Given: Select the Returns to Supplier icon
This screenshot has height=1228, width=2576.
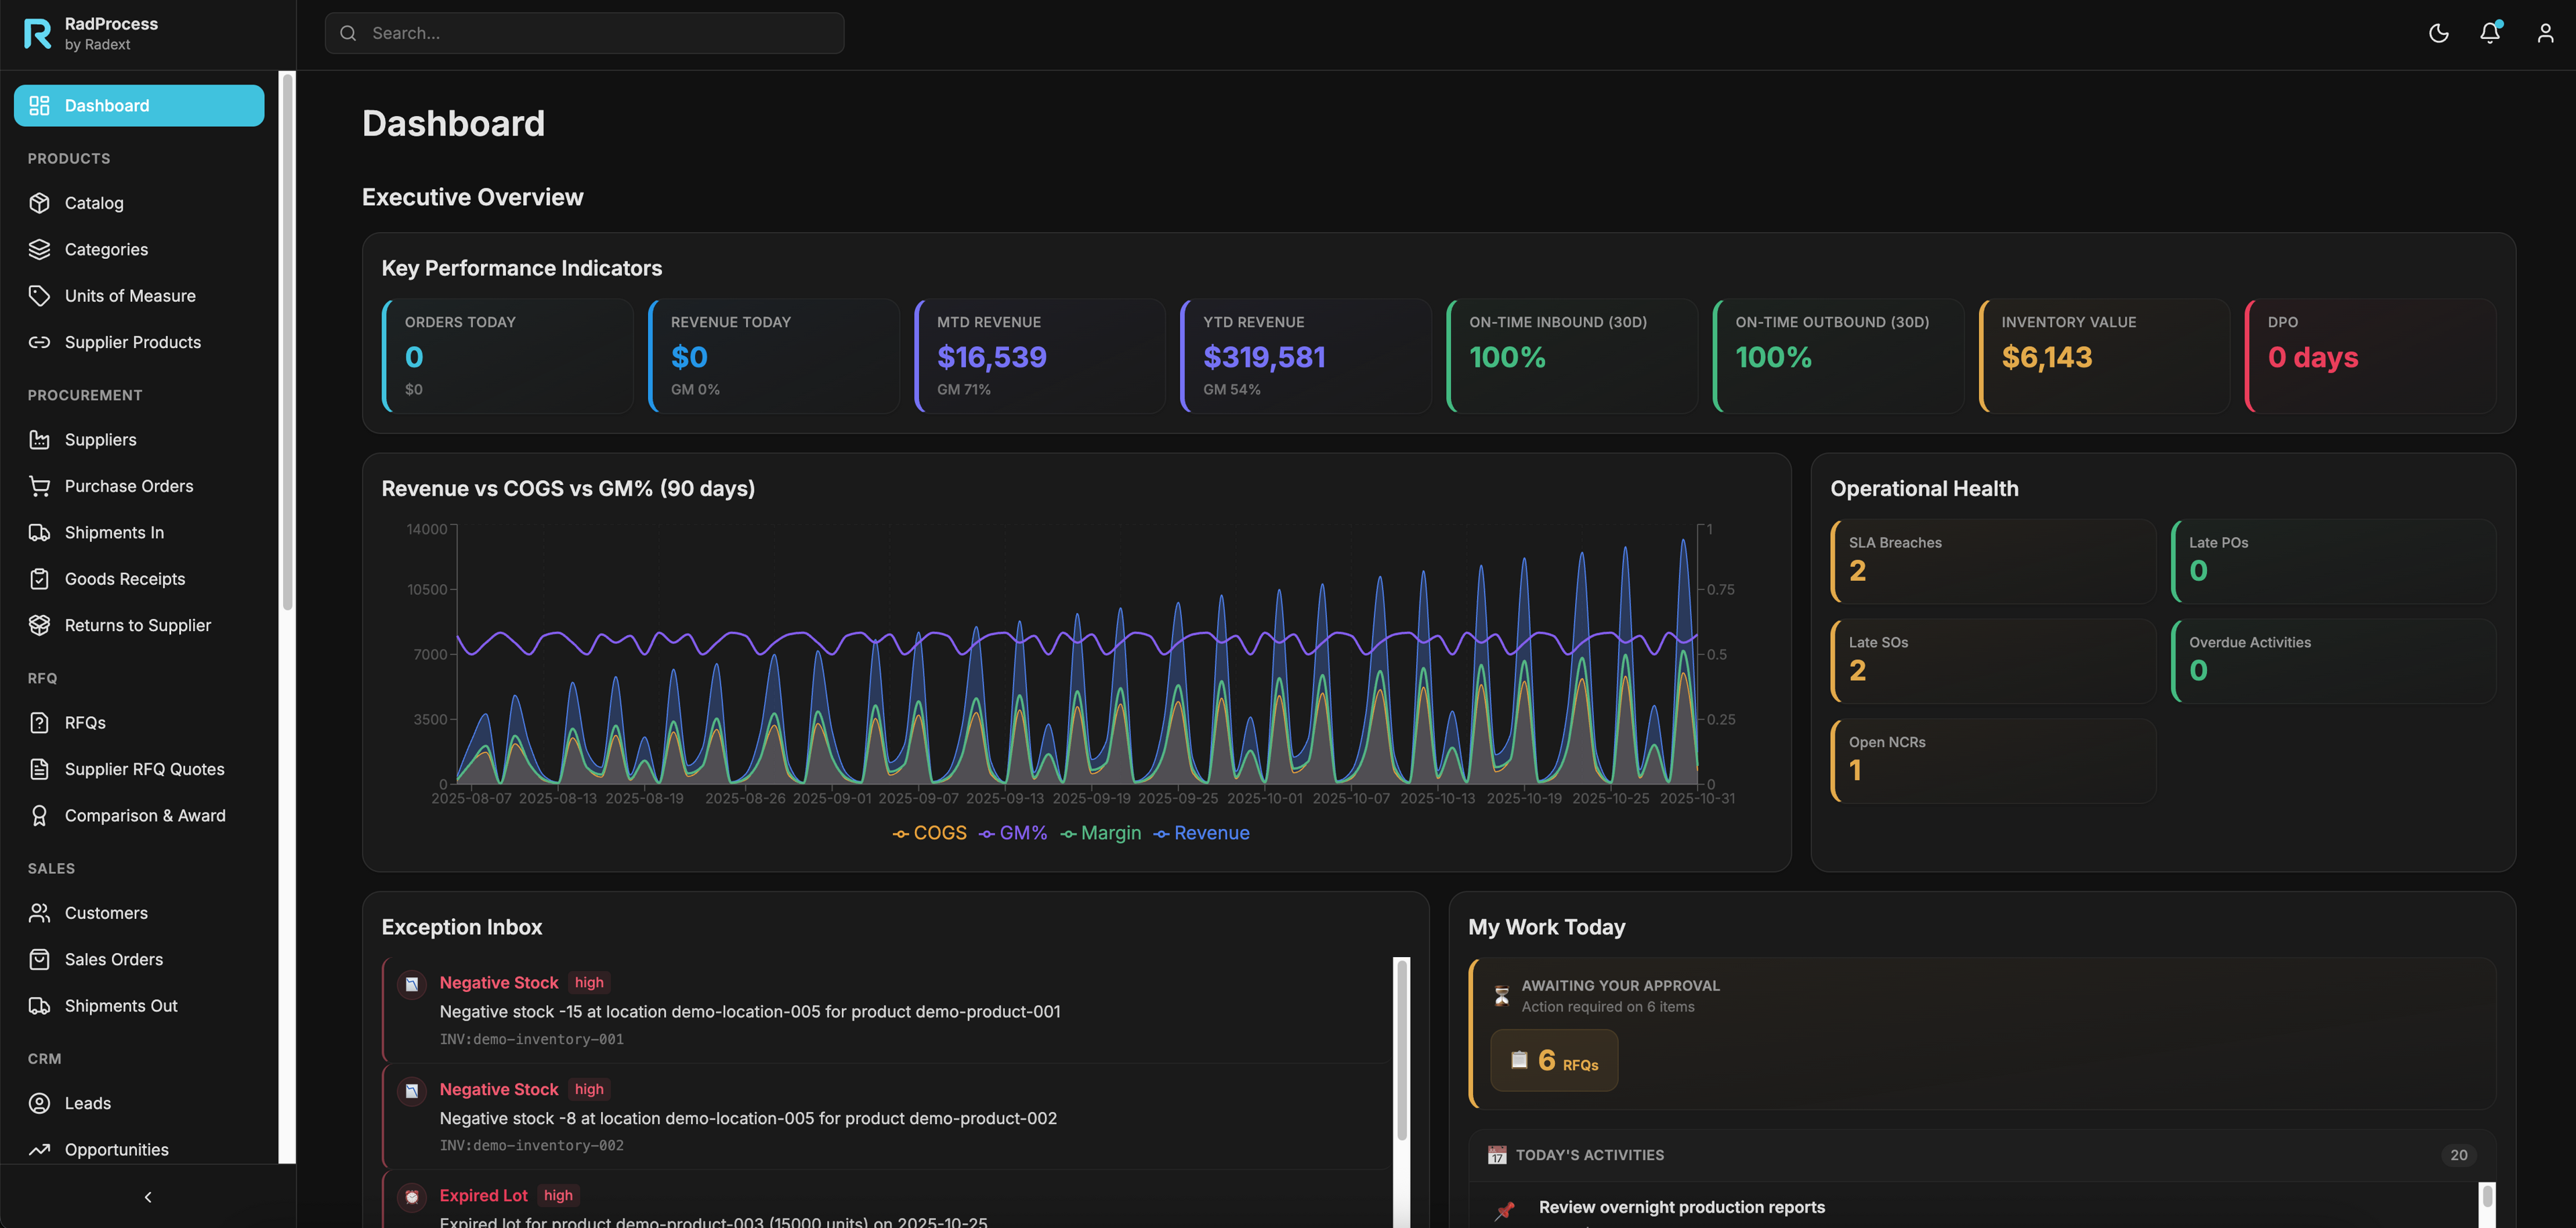Looking at the screenshot, I should (39, 625).
